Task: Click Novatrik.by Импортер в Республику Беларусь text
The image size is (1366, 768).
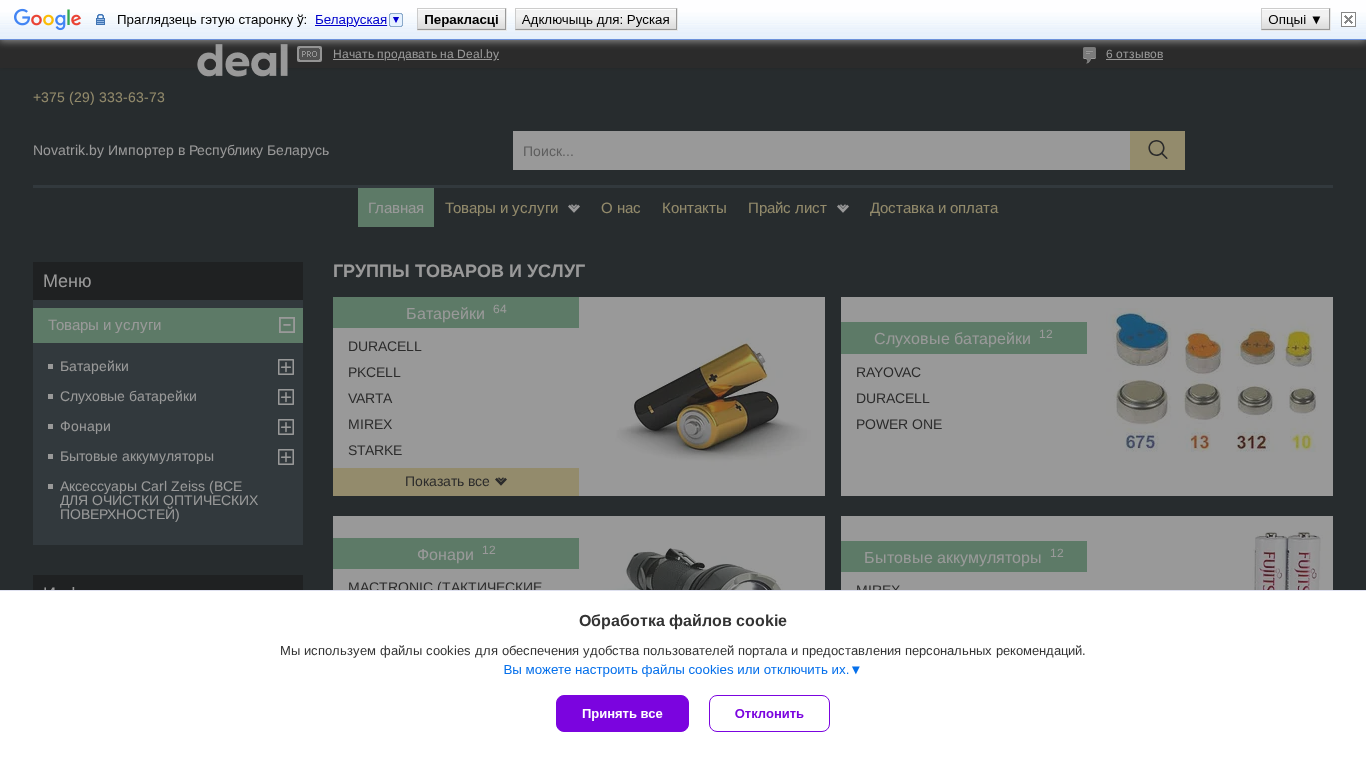Action: [x=181, y=150]
